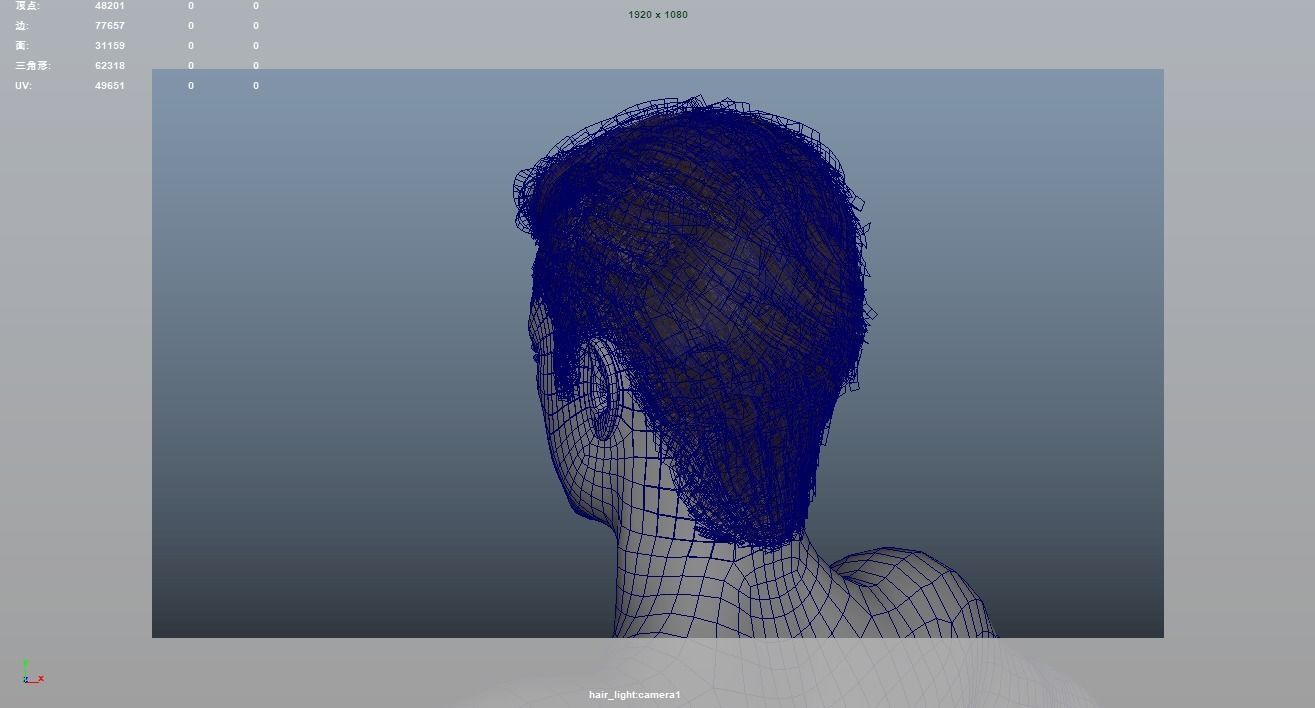Select the edge count value 77657

(x=110, y=26)
